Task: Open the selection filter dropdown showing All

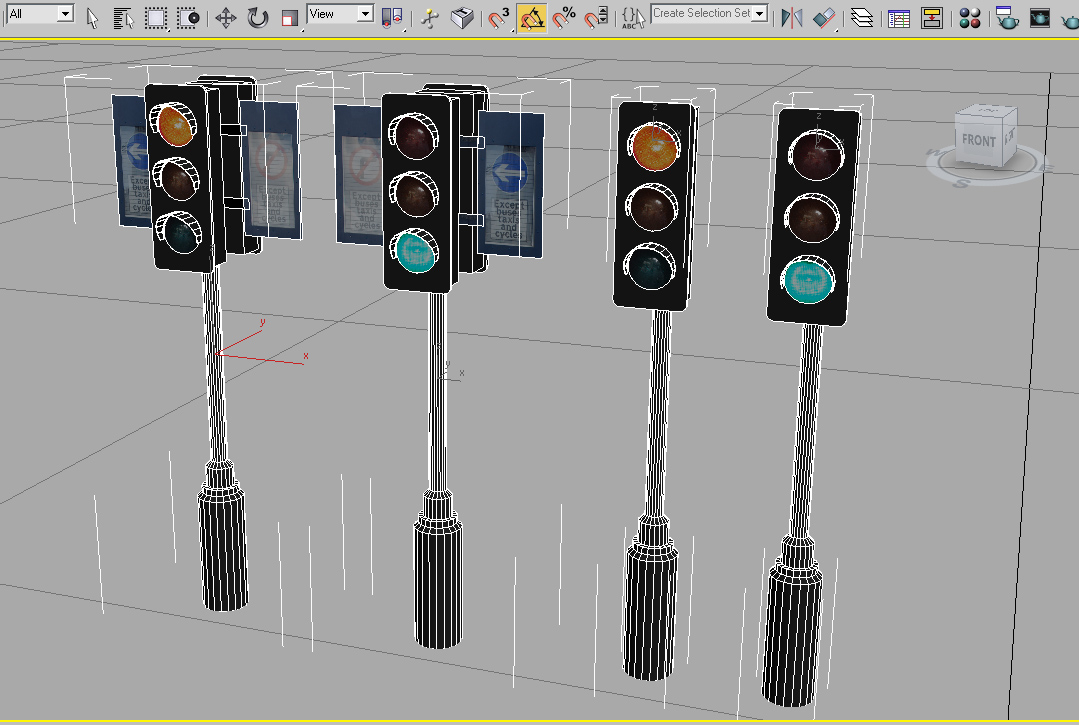Action: [63, 14]
